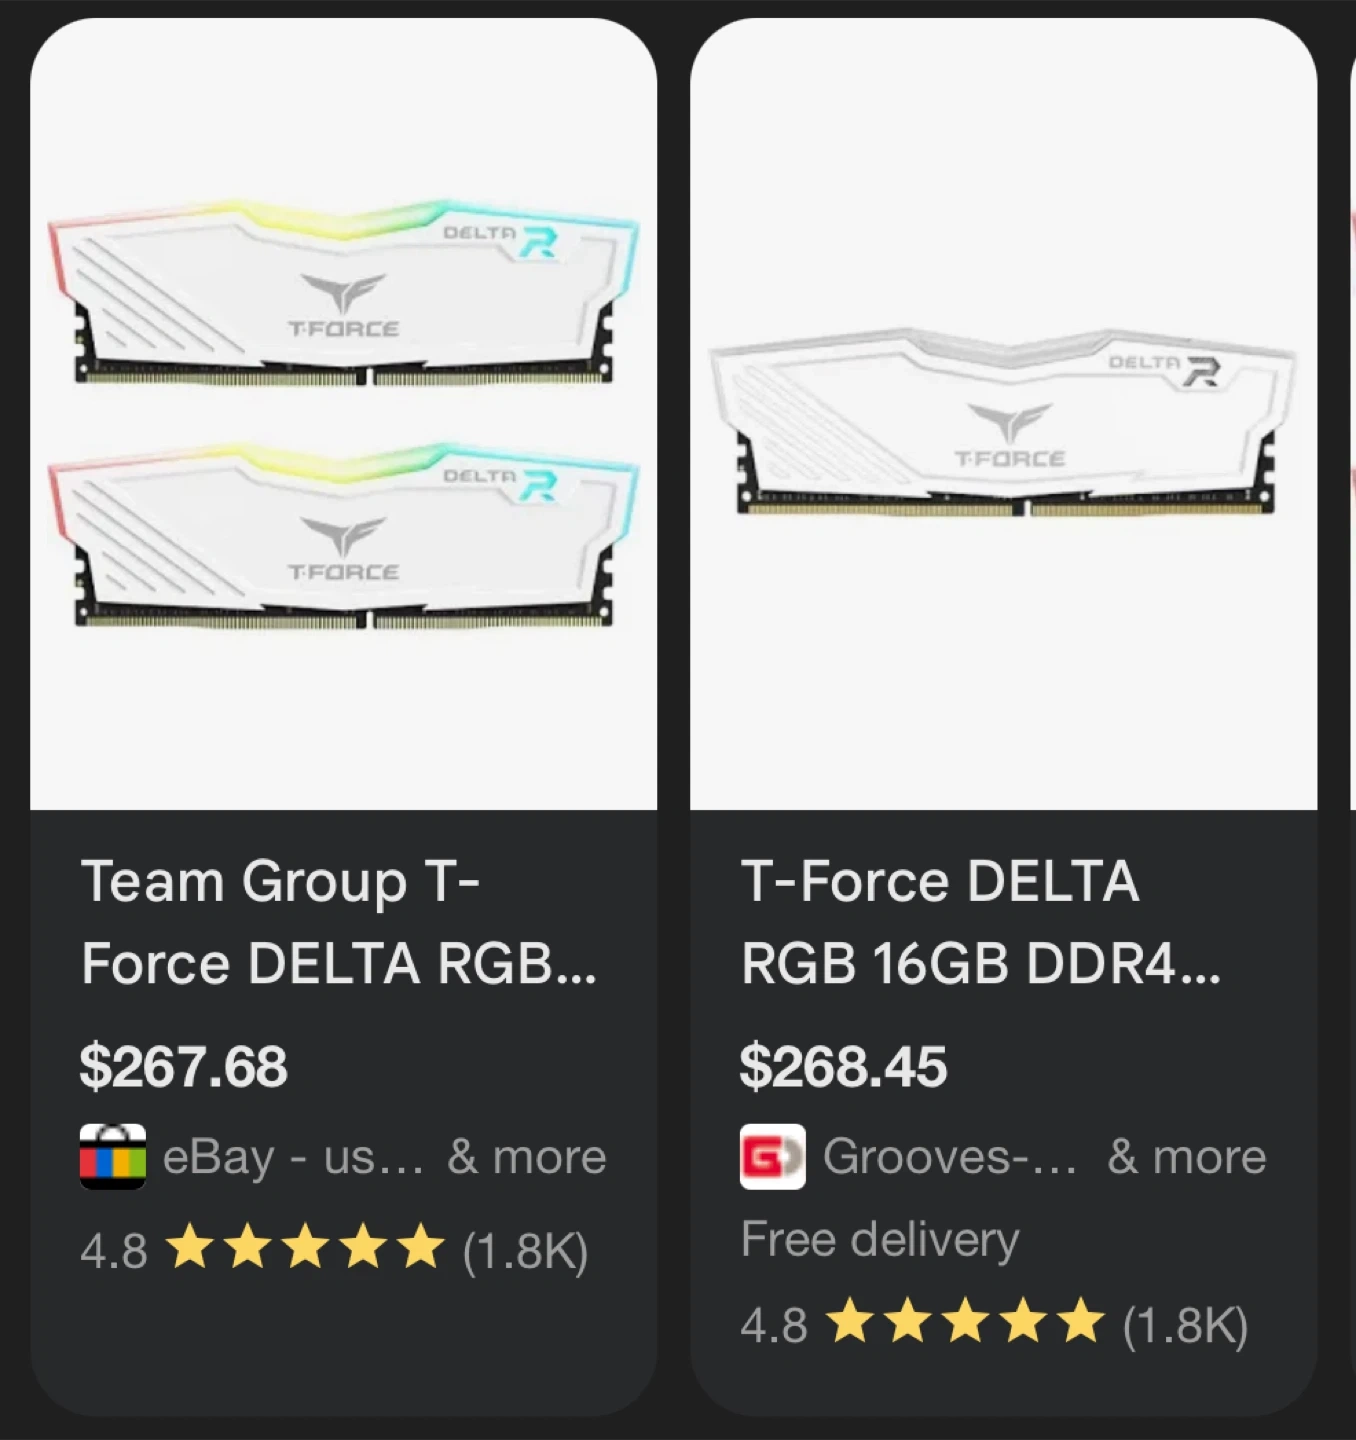Click the 4.8 rating number on Grooves listing

pos(773,1325)
